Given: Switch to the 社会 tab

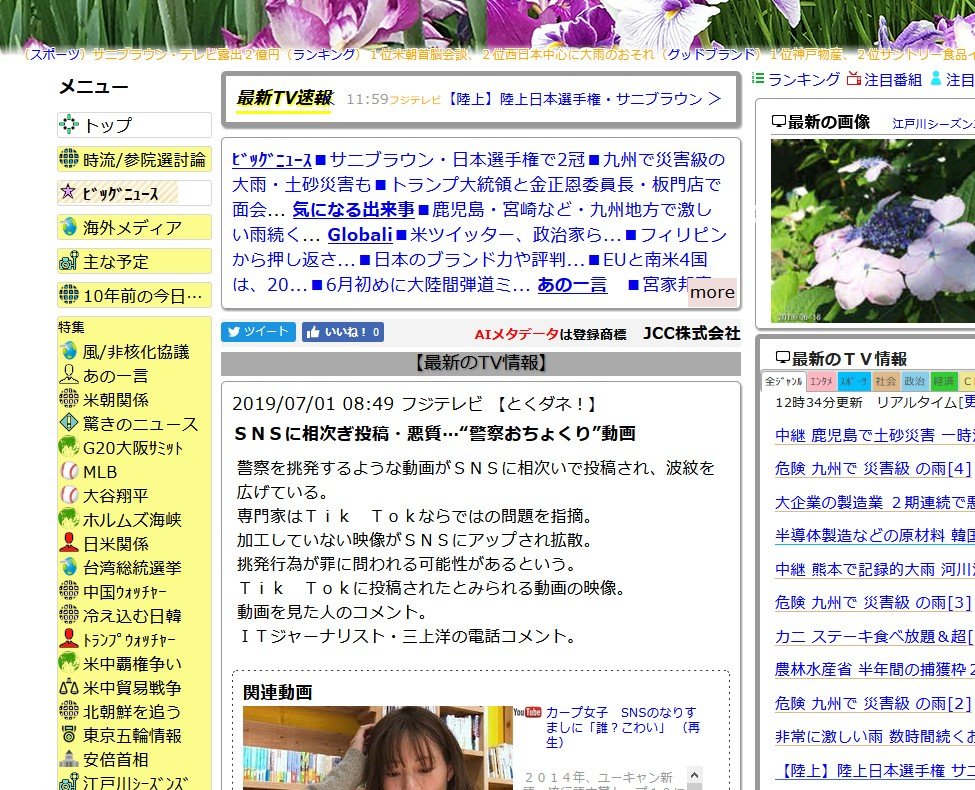Looking at the screenshot, I should click(885, 381).
